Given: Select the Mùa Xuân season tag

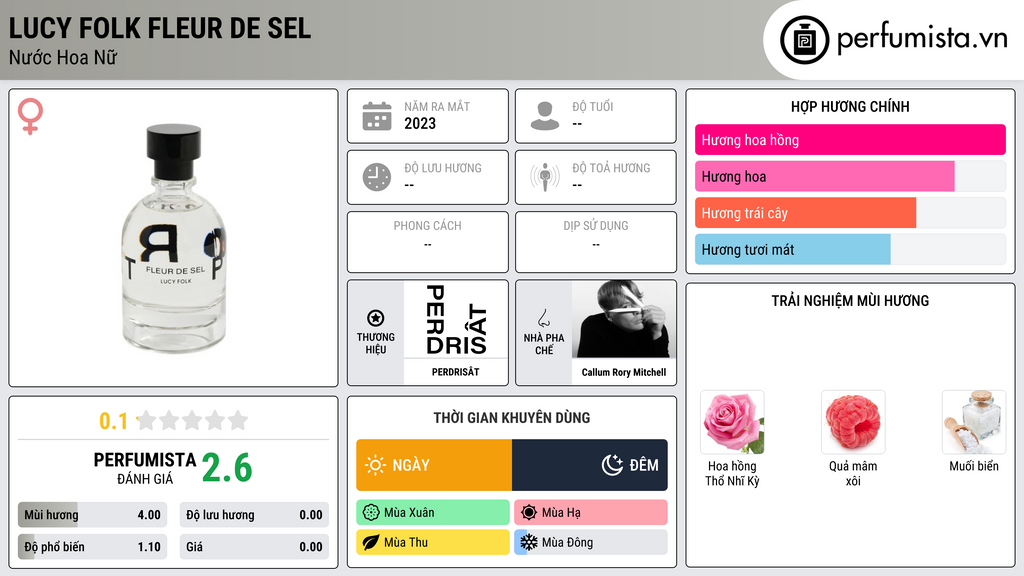Looking at the screenshot, I should coord(433,512).
